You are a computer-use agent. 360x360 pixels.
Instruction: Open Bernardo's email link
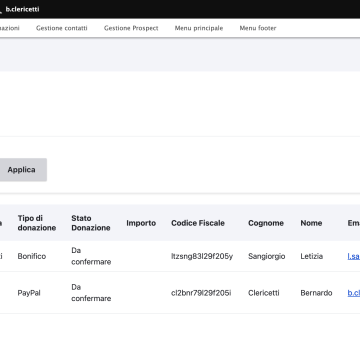pos(354,293)
